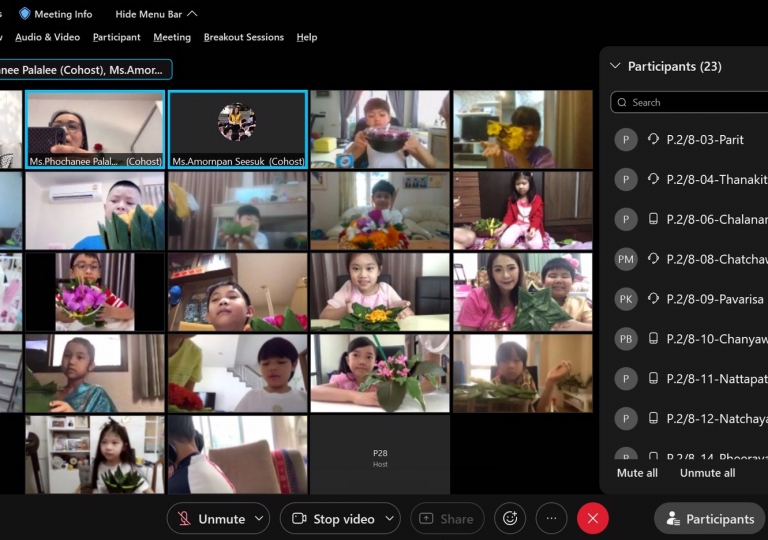Click avatar P for P.2/8-11-Nattapat

626,379
